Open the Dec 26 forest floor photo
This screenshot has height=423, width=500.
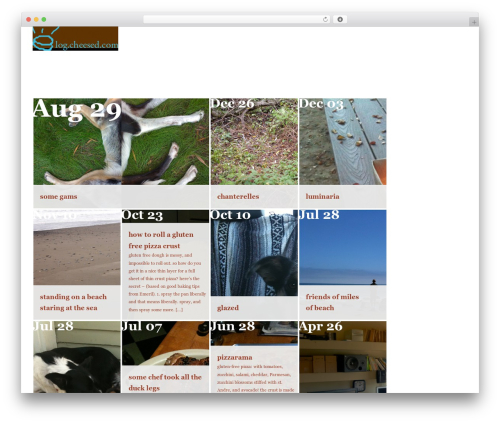click(254, 141)
